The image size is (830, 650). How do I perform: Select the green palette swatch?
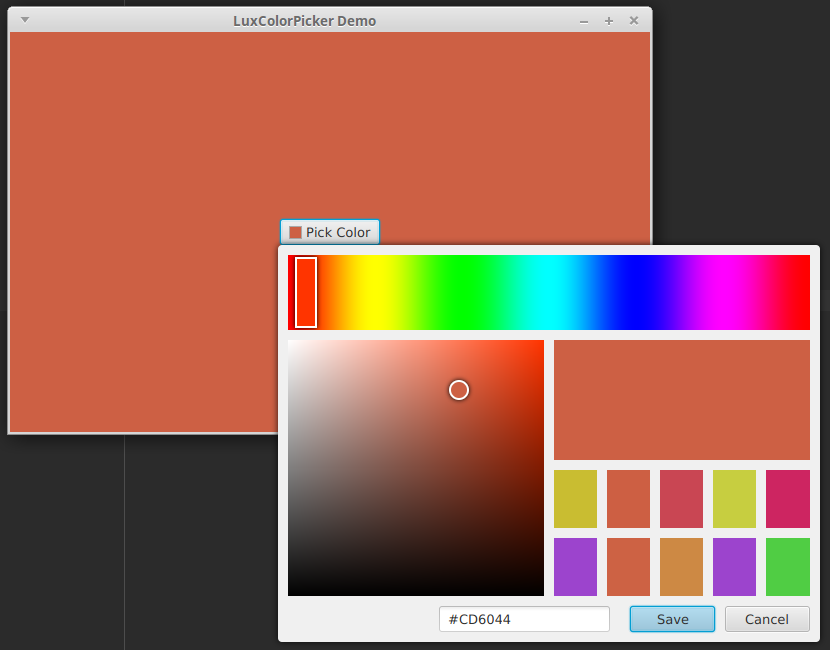coord(787,566)
